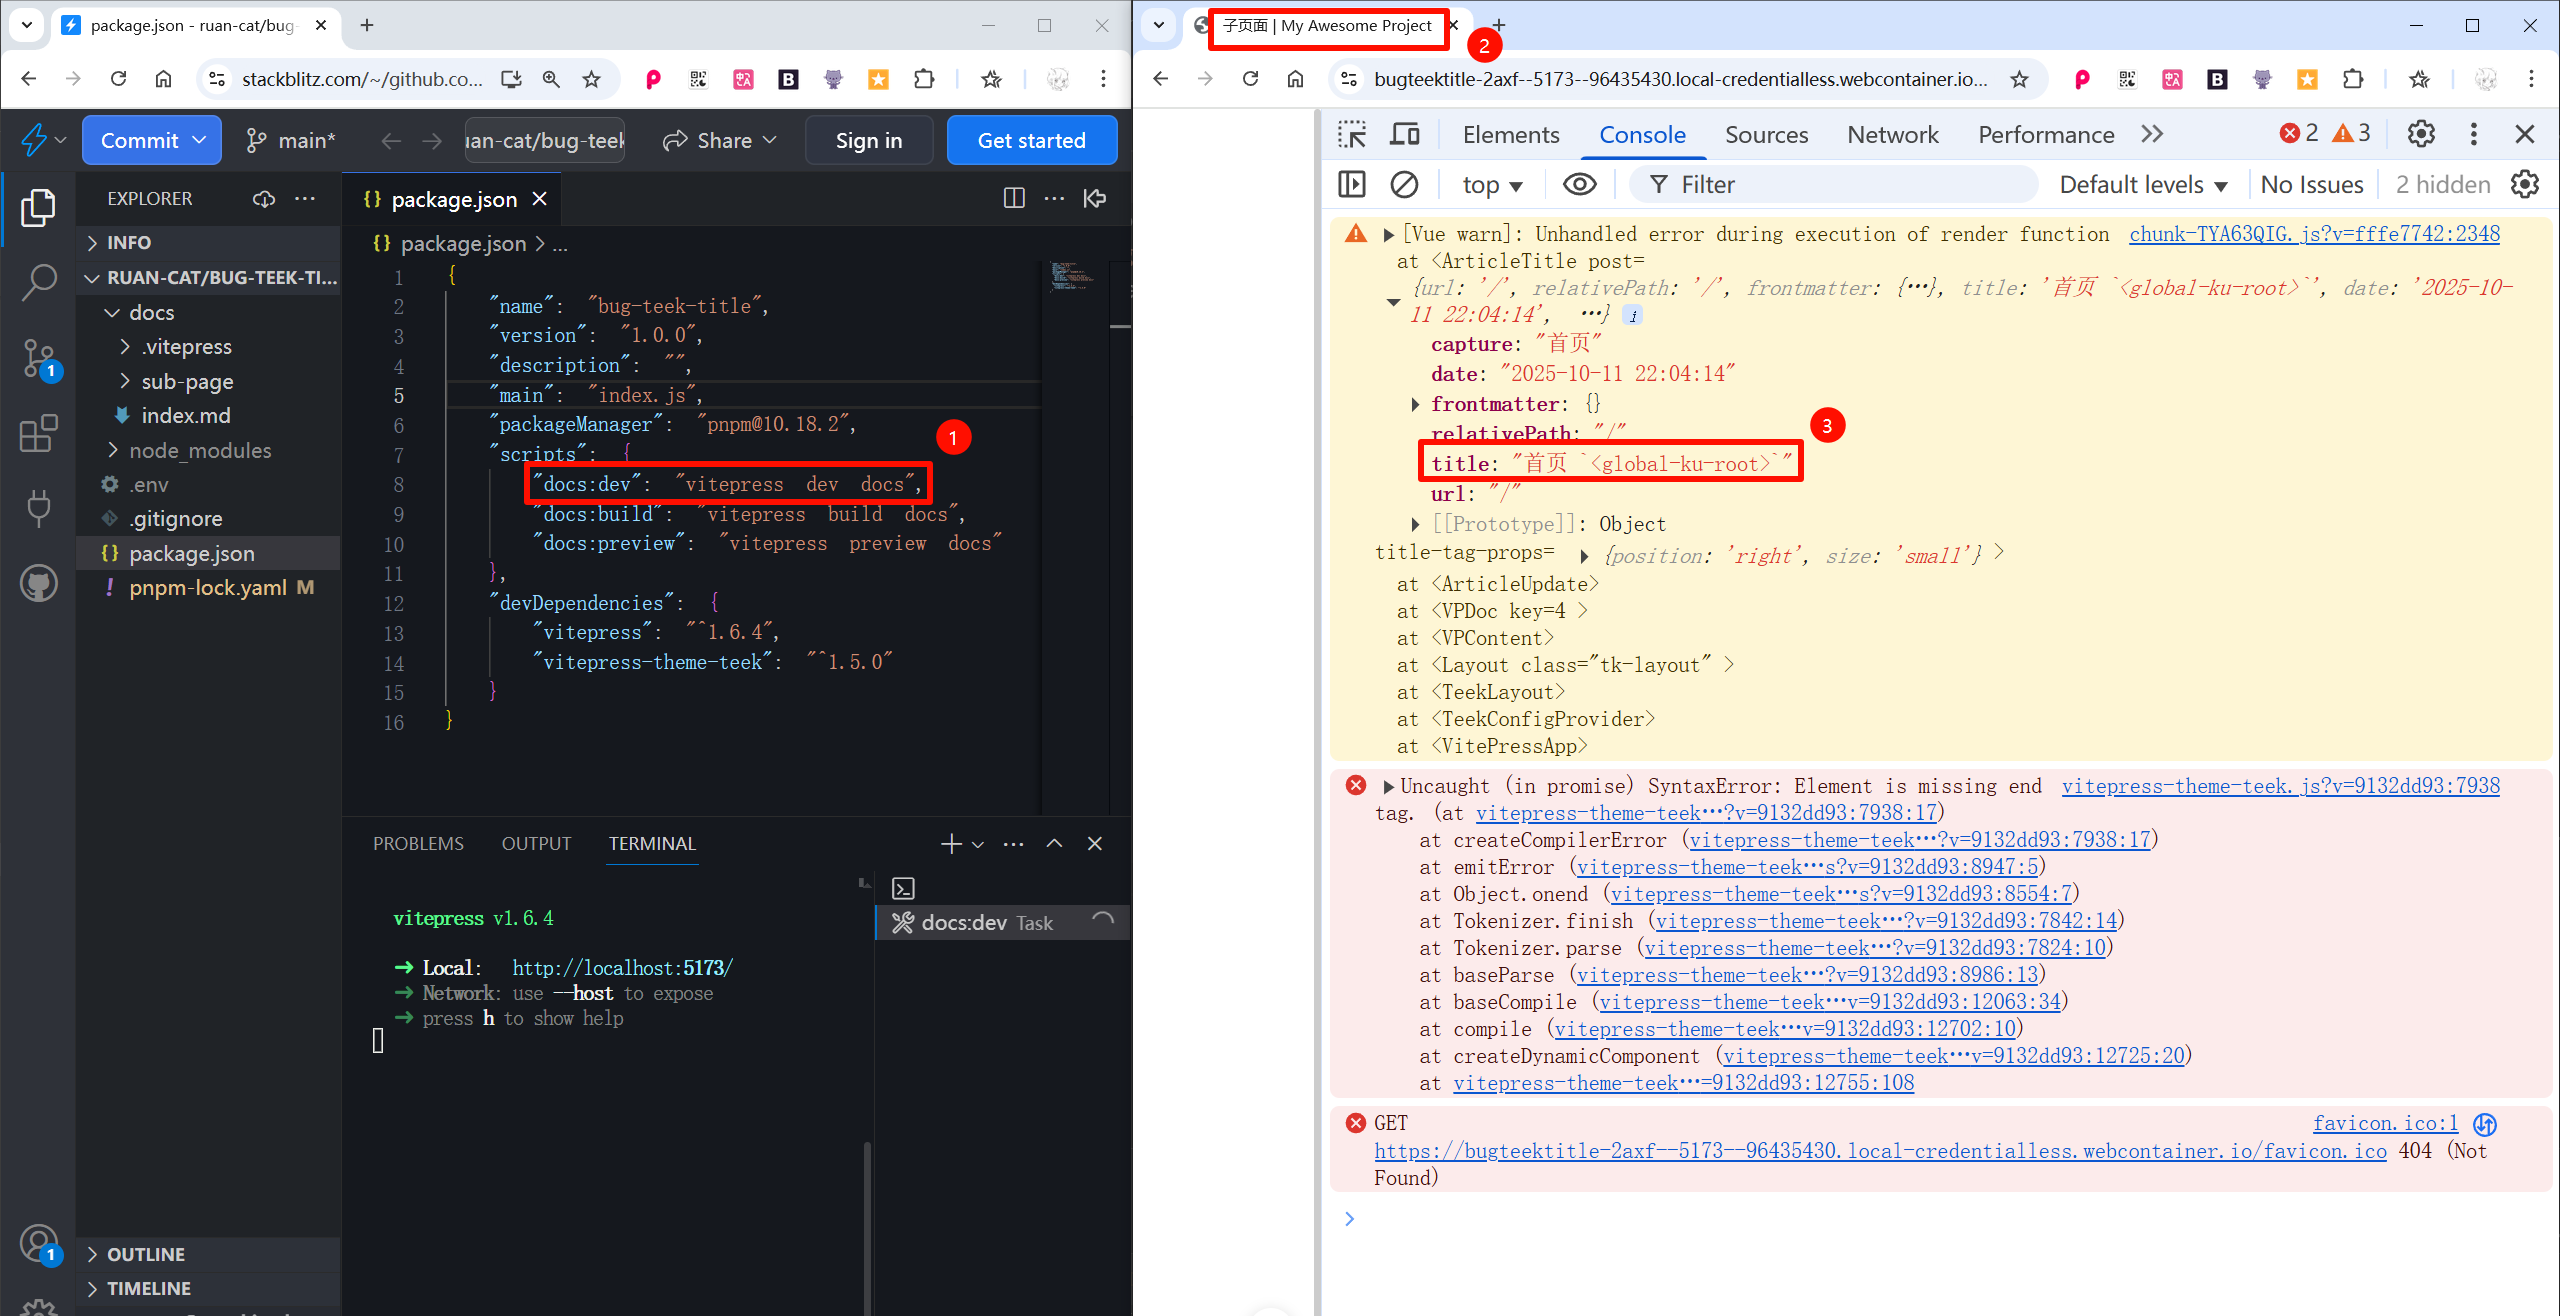The image size is (2560, 1316).
Task: Toggle live expression eye icon
Action: point(1579,185)
